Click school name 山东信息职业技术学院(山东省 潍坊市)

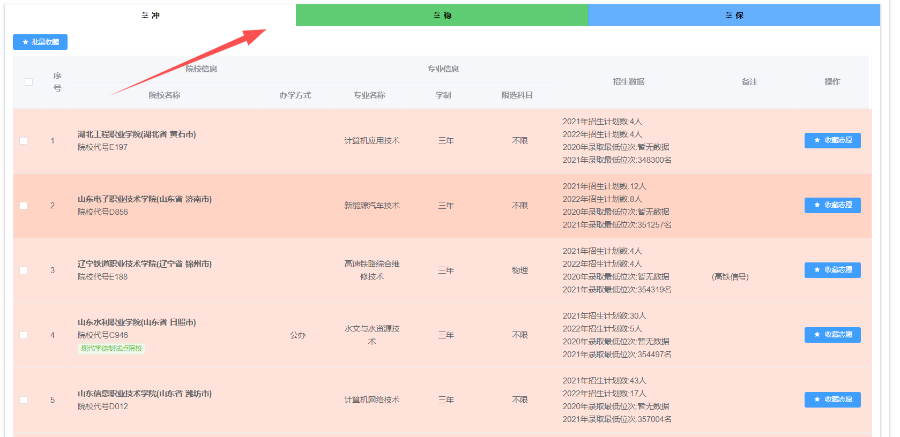click(145, 394)
